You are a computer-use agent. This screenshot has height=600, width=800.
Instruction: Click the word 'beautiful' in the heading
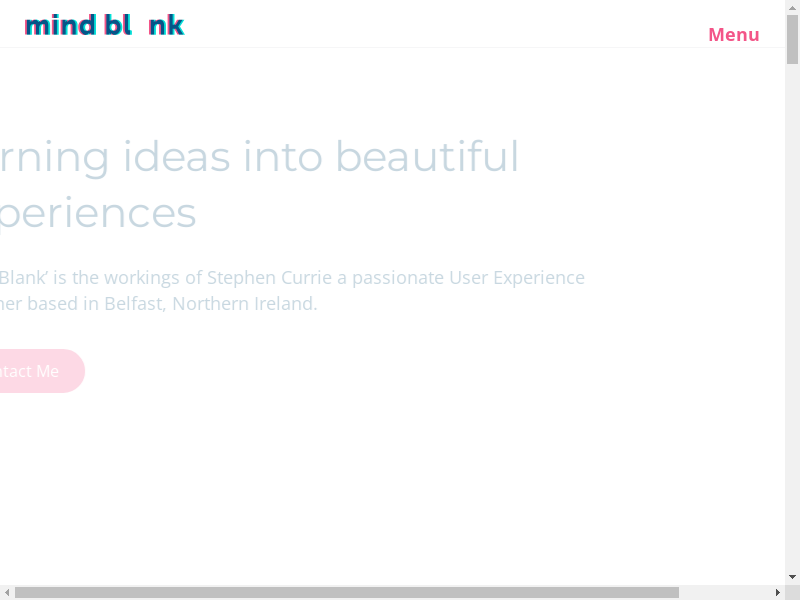pos(427,157)
